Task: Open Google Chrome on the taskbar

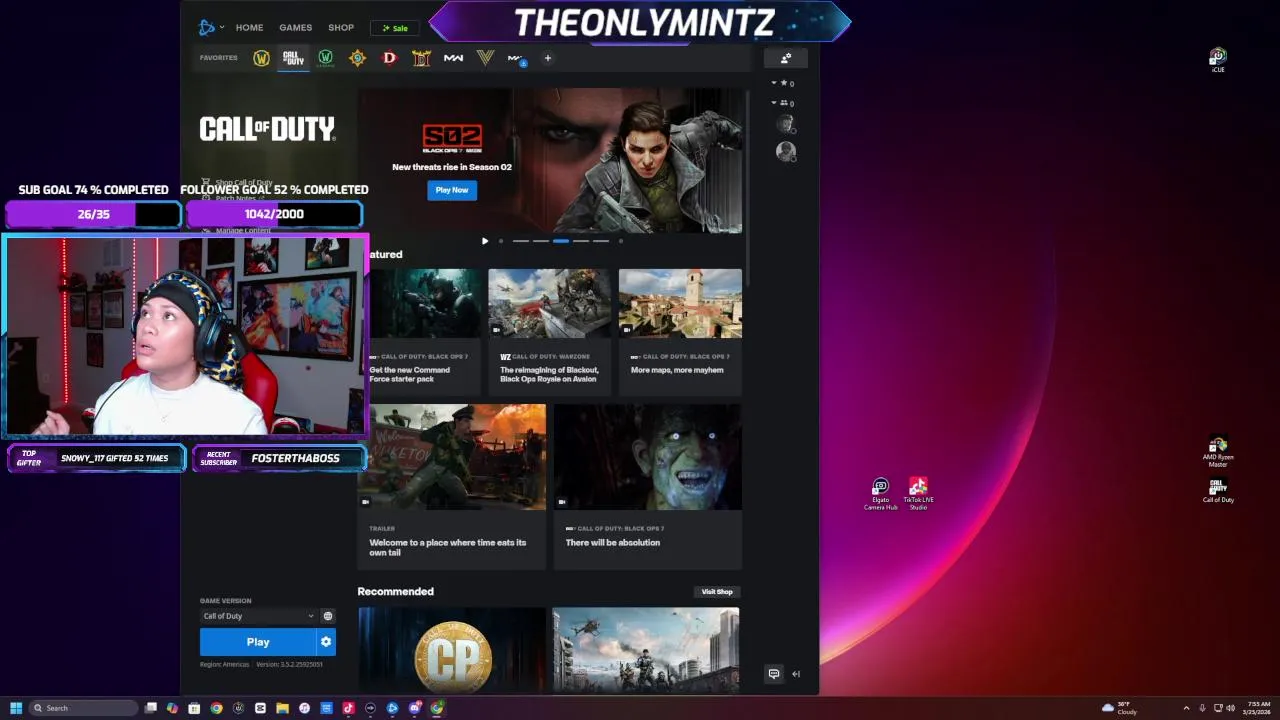Action: 216,708
